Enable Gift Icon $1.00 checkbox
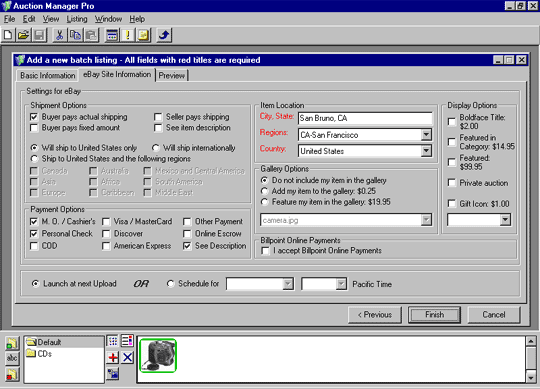Image resolution: width=540 pixels, height=389 pixels. coord(451,203)
